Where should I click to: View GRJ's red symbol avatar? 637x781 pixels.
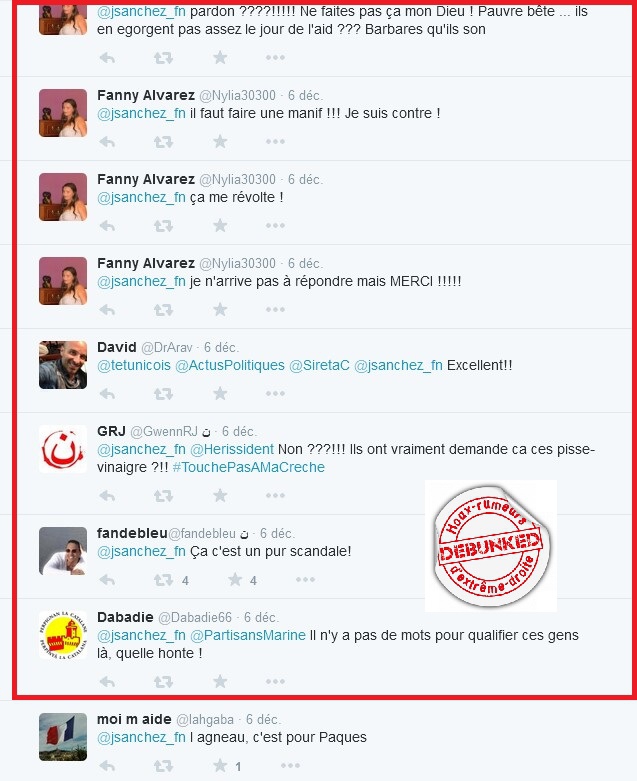[63, 449]
